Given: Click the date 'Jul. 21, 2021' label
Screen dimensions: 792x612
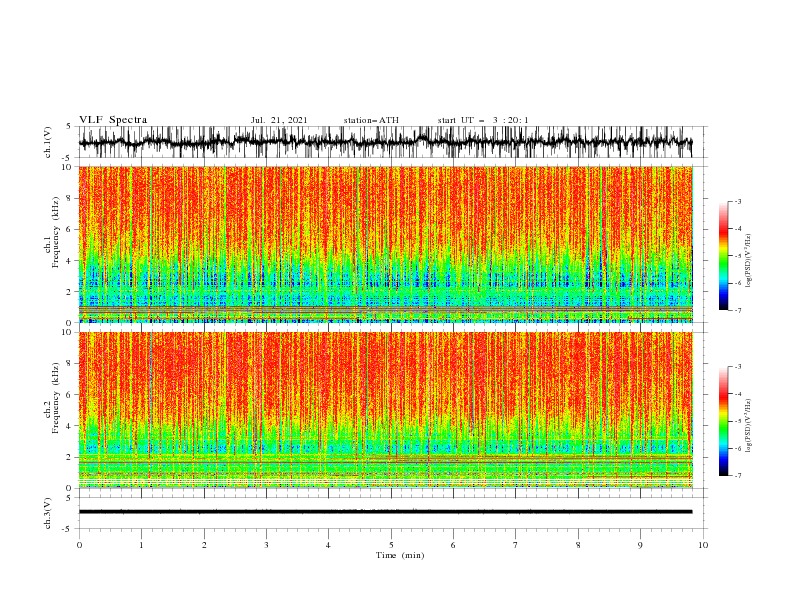Looking at the screenshot, I should click(x=279, y=120).
